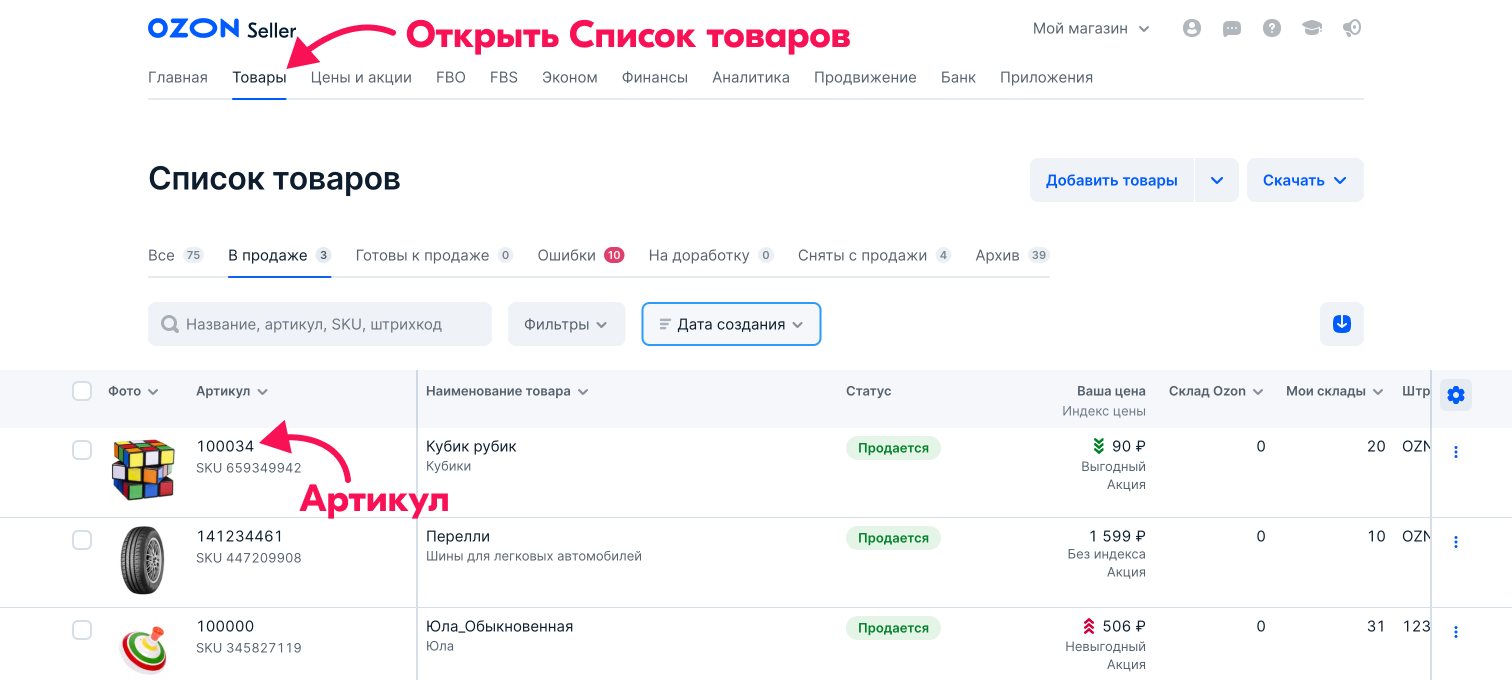The height and width of the screenshot is (680, 1512).
Task: Click the Rubik's cube product photo
Action: (143, 469)
